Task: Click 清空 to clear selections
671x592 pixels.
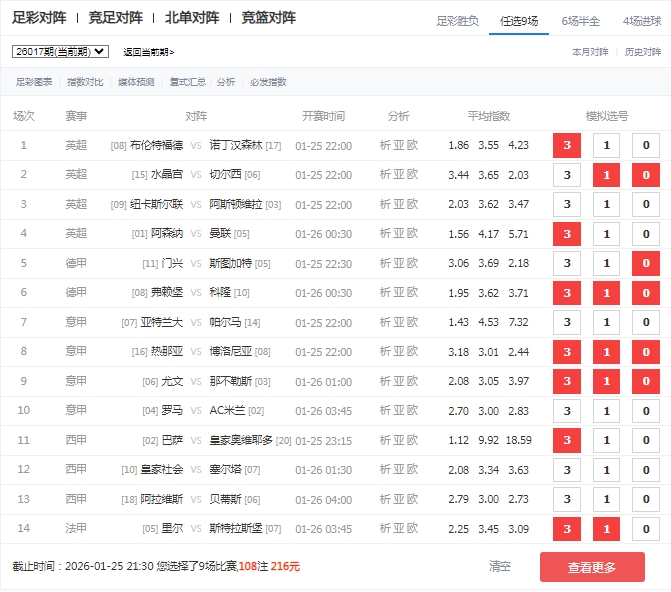Action: tap(500, 566)
